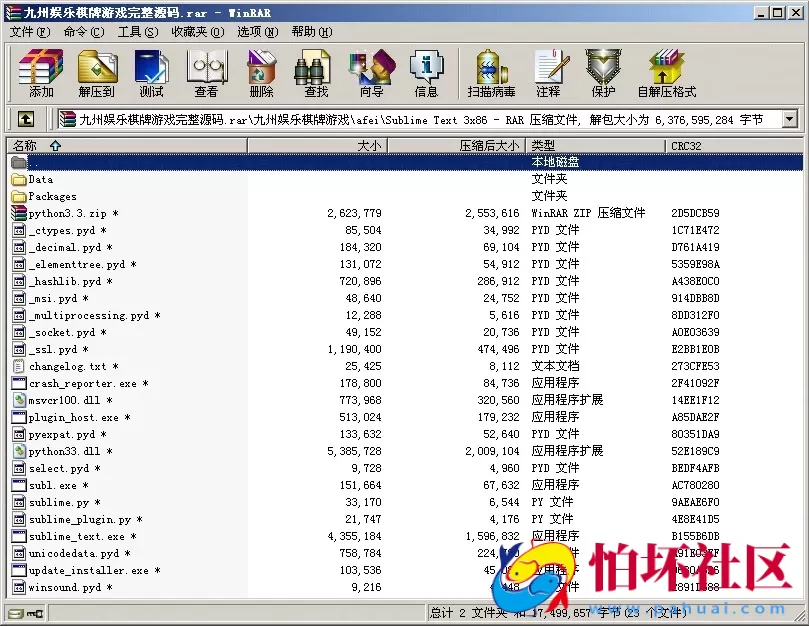Start the 查找 (Find) search icon

click(x=313, y=70)
